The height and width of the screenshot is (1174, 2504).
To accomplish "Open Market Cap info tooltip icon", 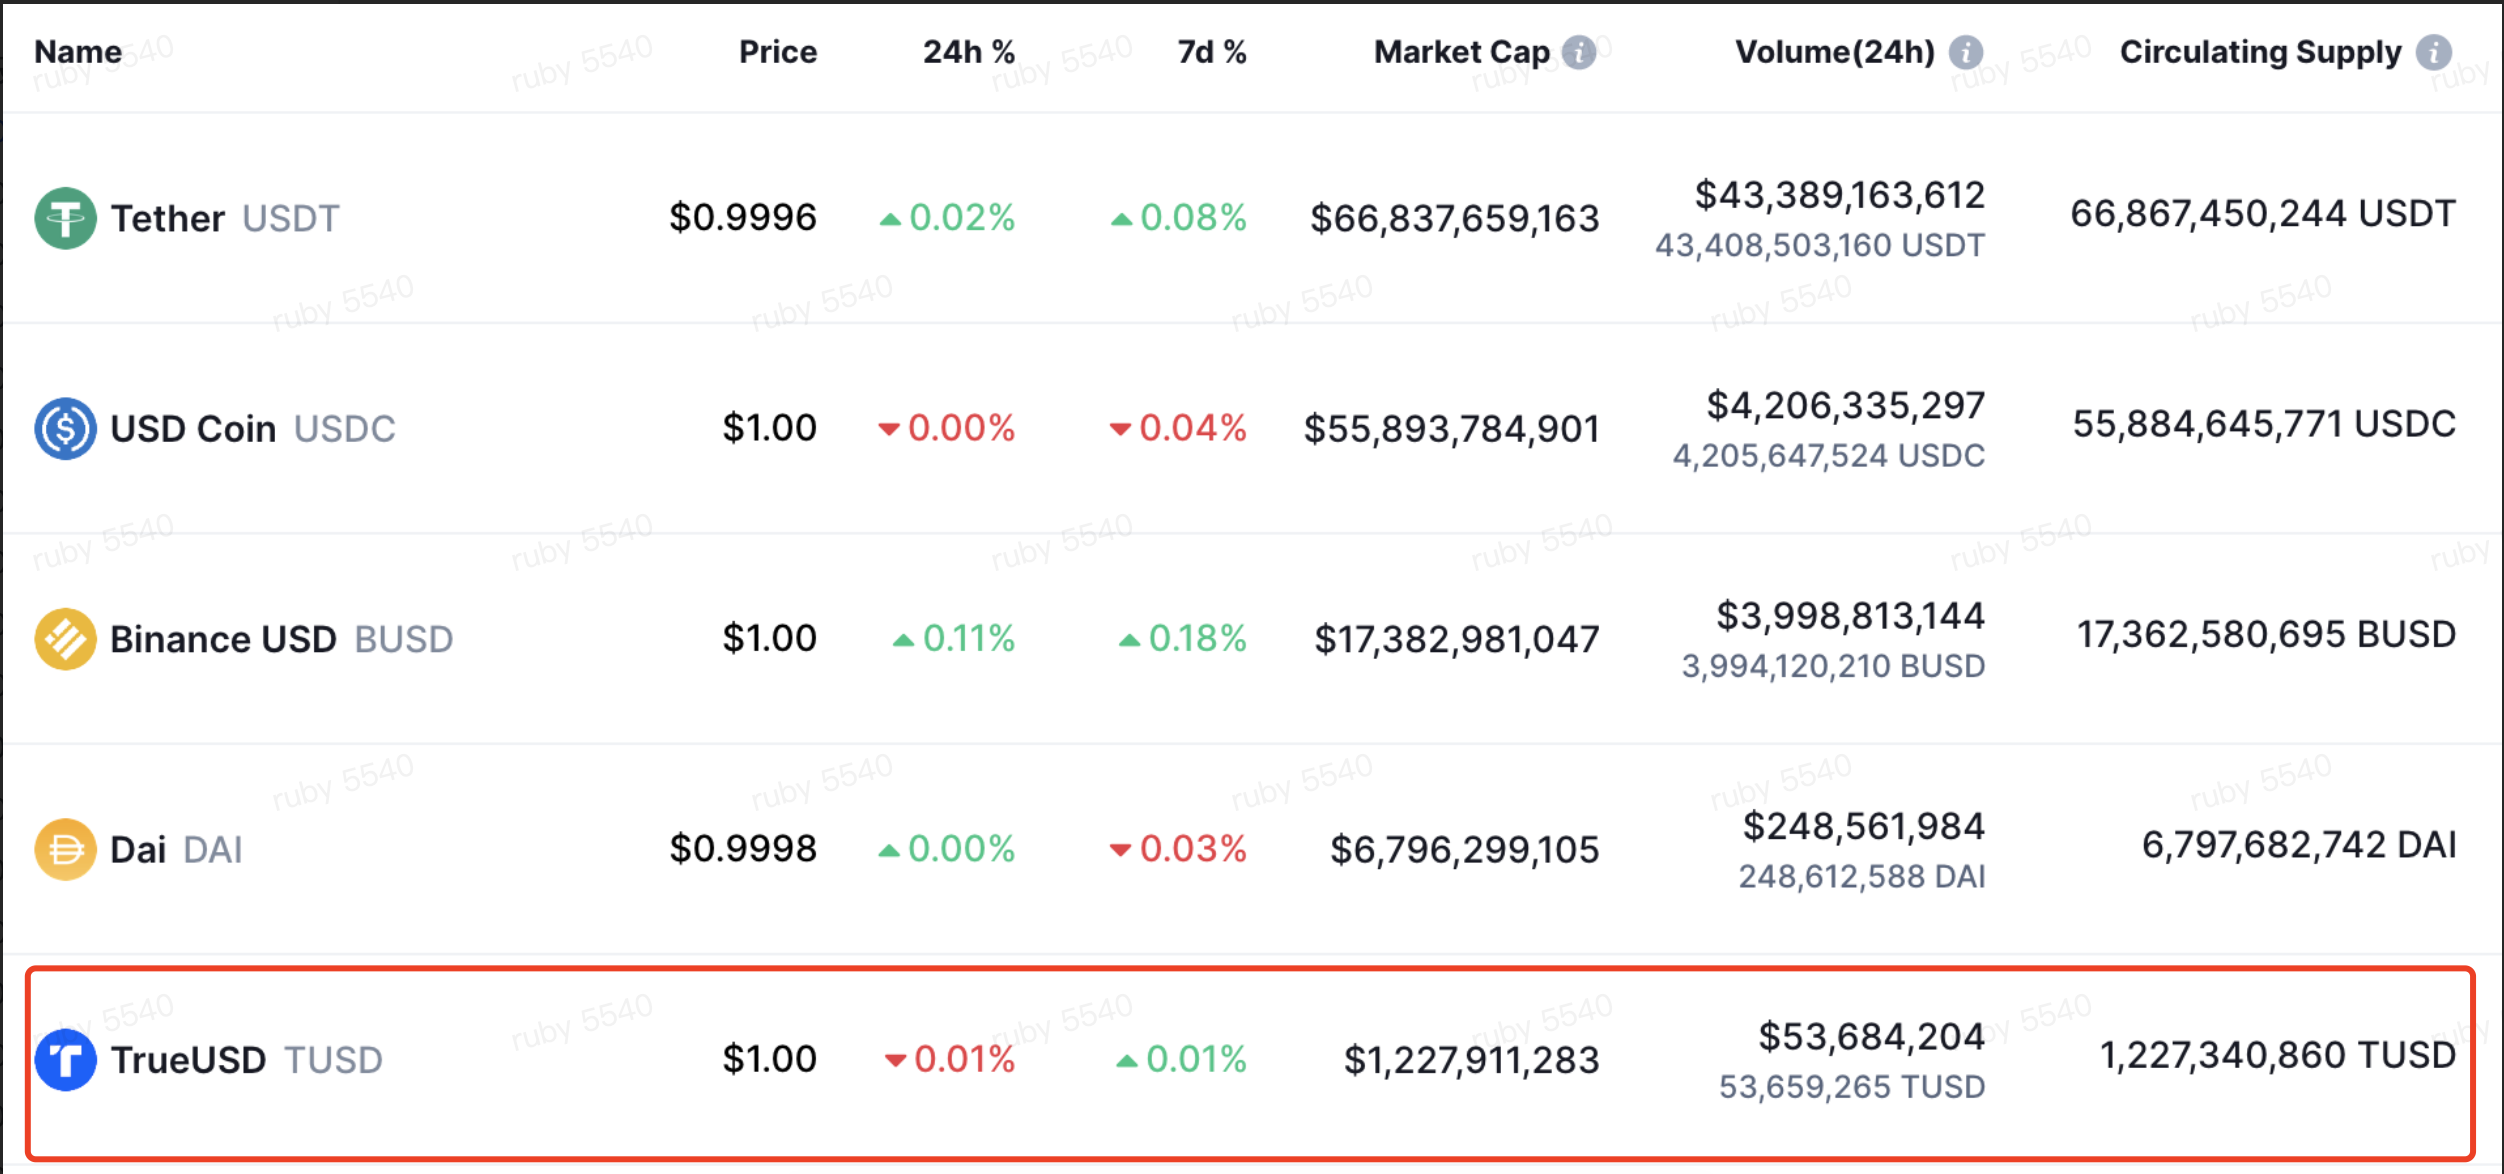I will pyautogui.click(x=1579, y=52).
